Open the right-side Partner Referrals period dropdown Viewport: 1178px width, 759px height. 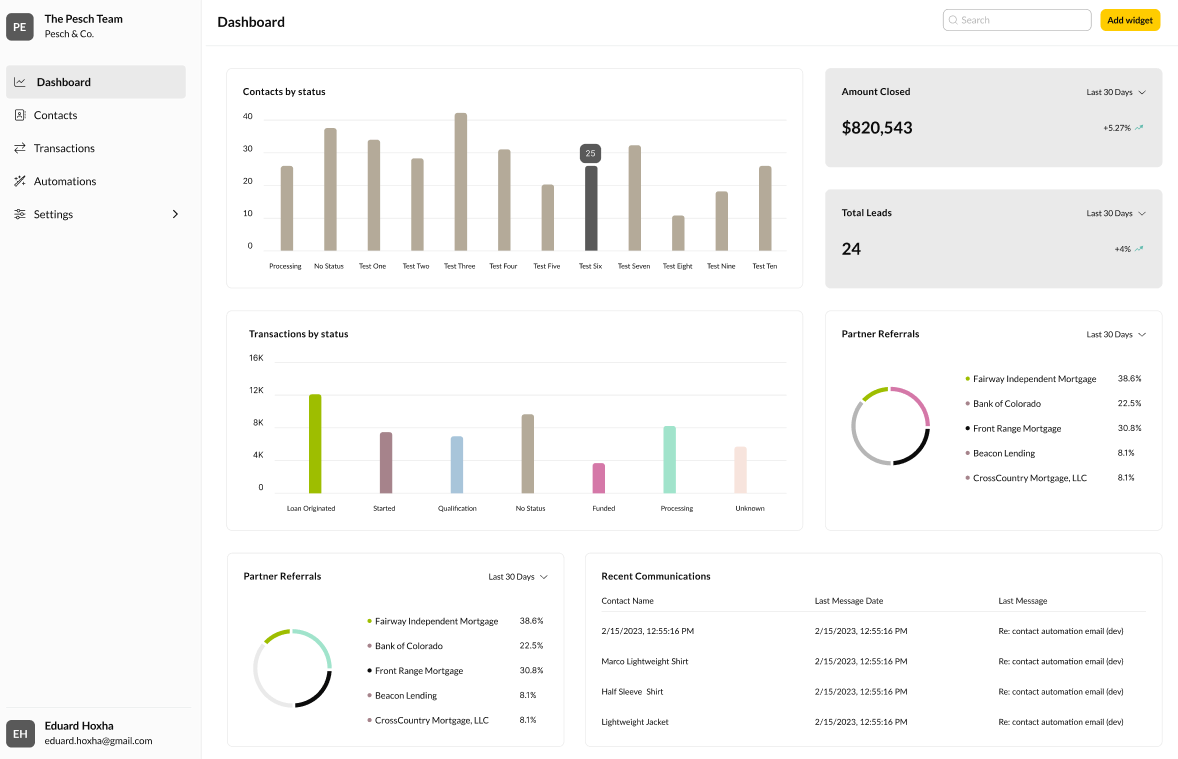tap(1115, 334)
